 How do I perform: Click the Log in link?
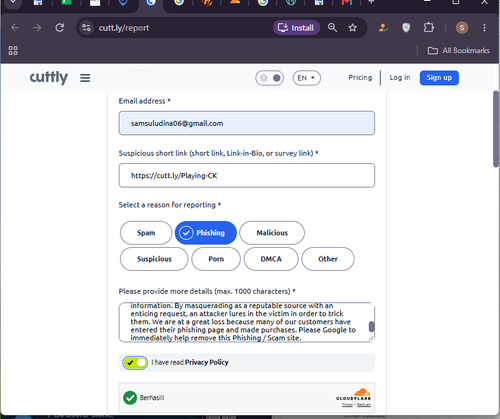click(400, 78)
